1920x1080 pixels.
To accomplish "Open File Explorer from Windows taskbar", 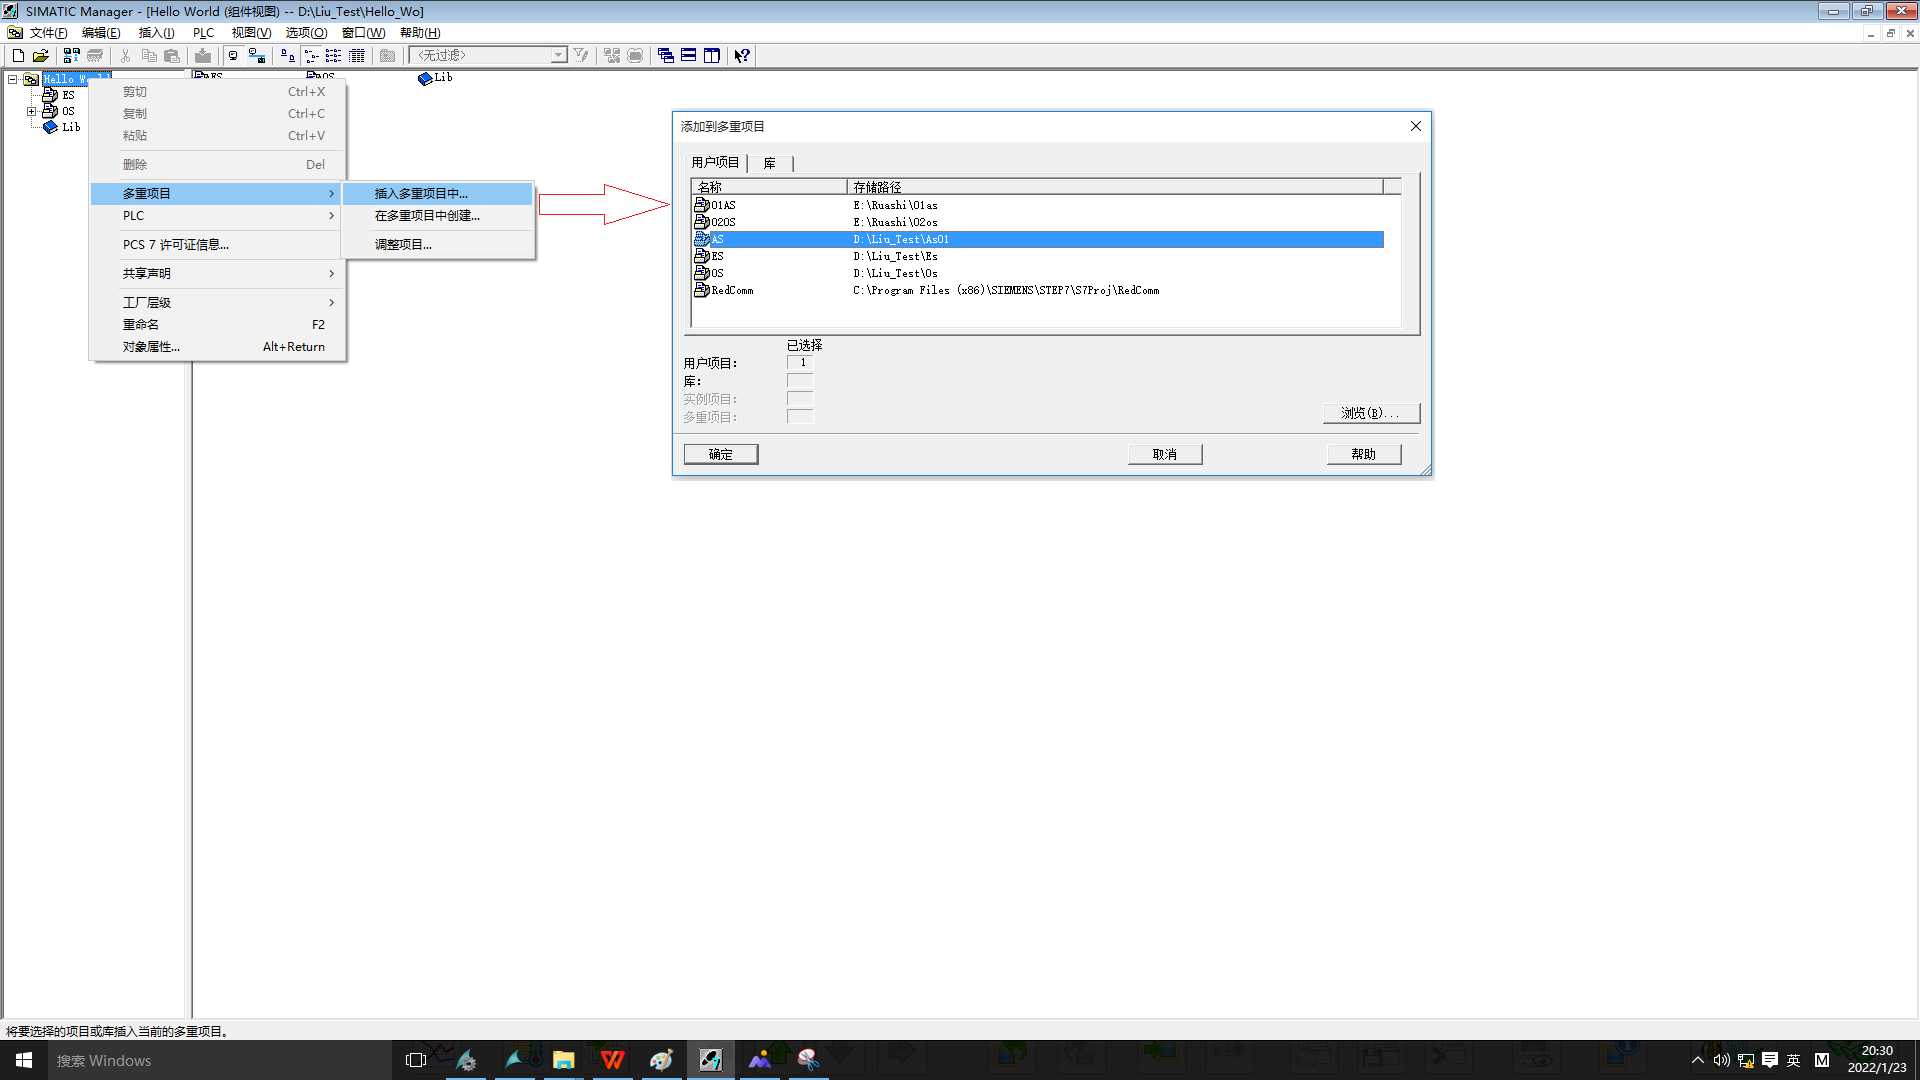I will tap(563, 1060).
